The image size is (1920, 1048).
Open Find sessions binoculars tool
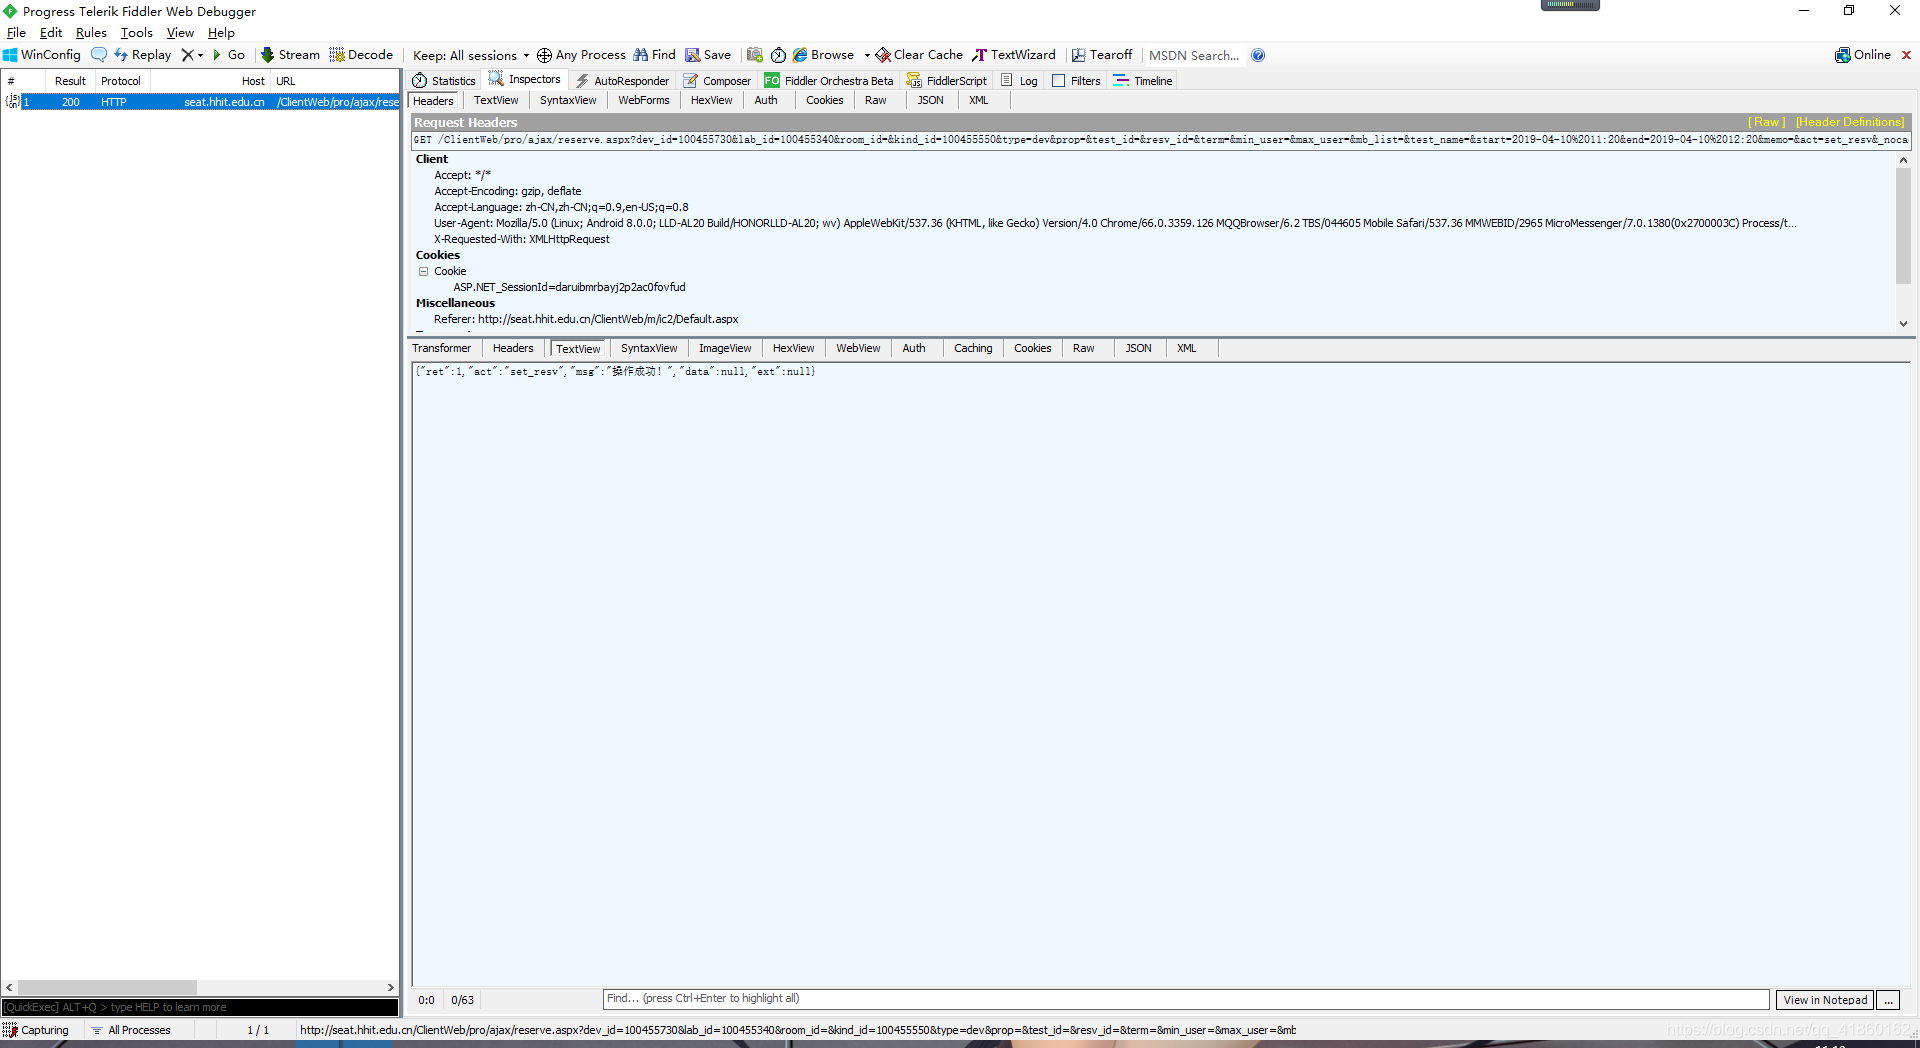[654, 55]
